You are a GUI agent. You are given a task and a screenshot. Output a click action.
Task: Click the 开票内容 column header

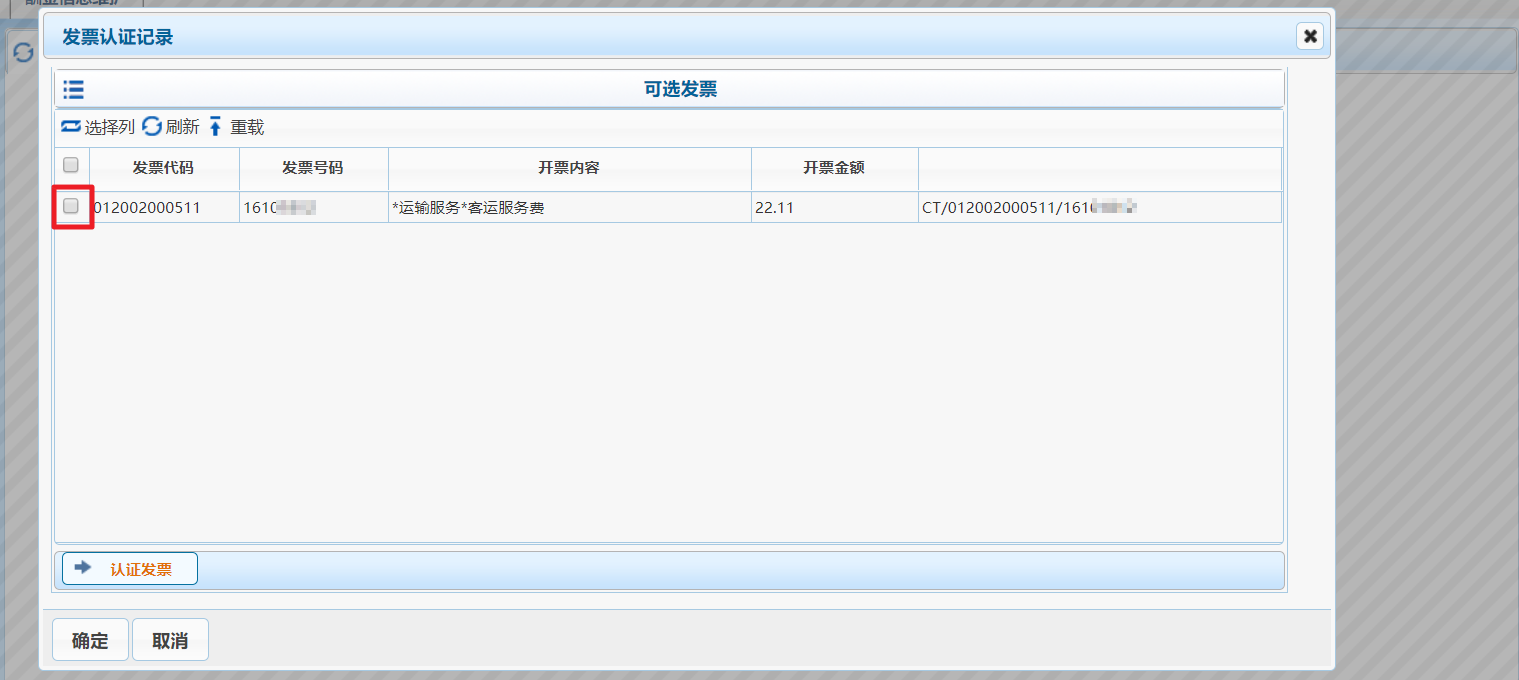tap(569, 168)
